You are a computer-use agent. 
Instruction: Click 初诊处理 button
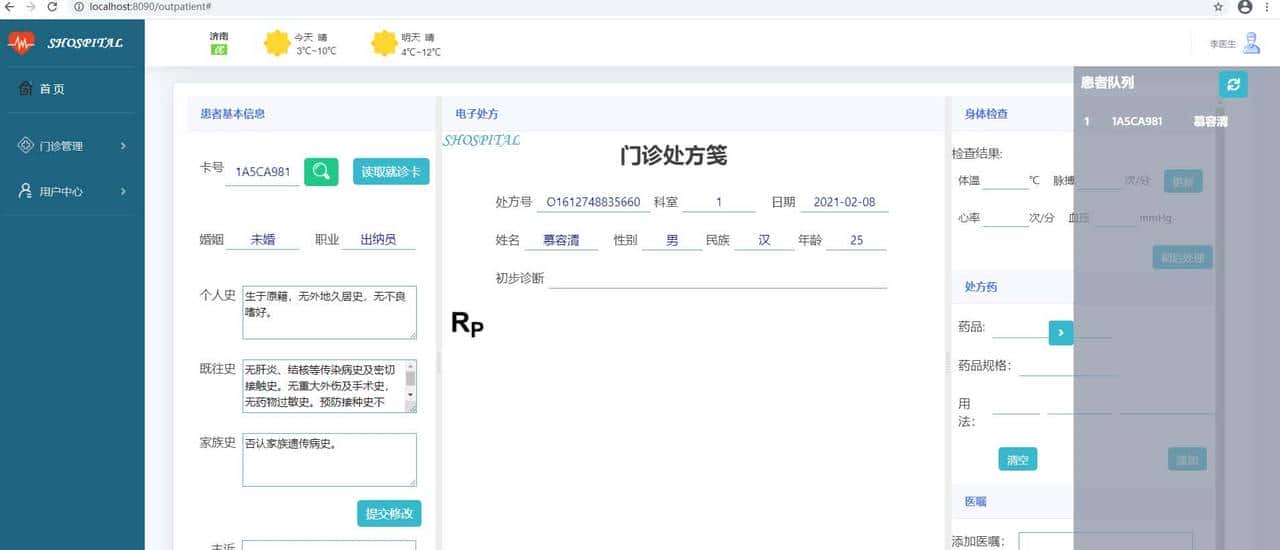pos(1183,257)
